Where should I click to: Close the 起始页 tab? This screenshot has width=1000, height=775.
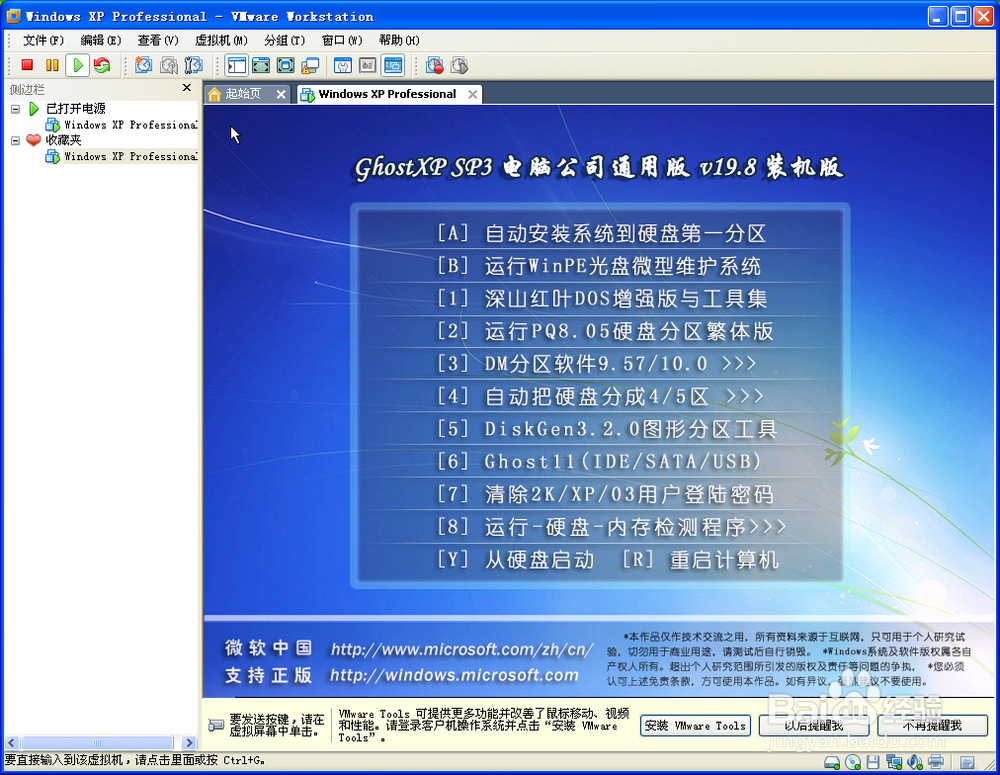(281, 94)
